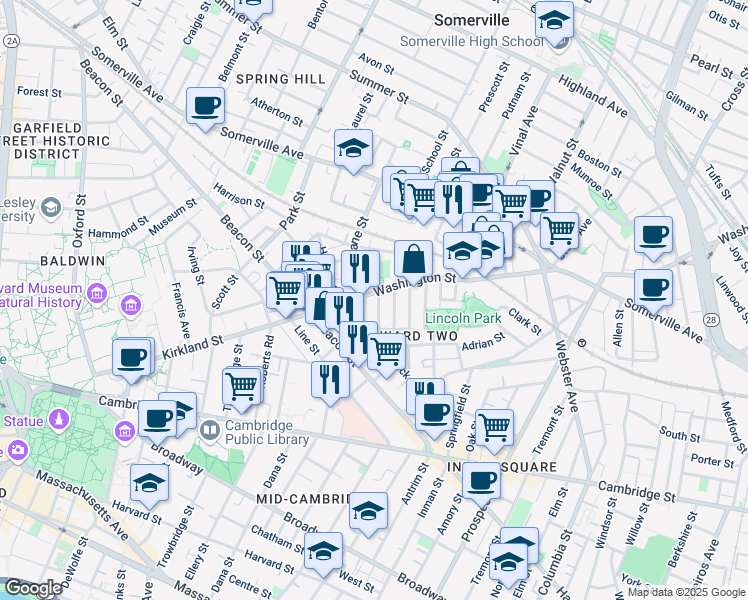Click the coffee cup marker near Springfield St

click(434, 414)
